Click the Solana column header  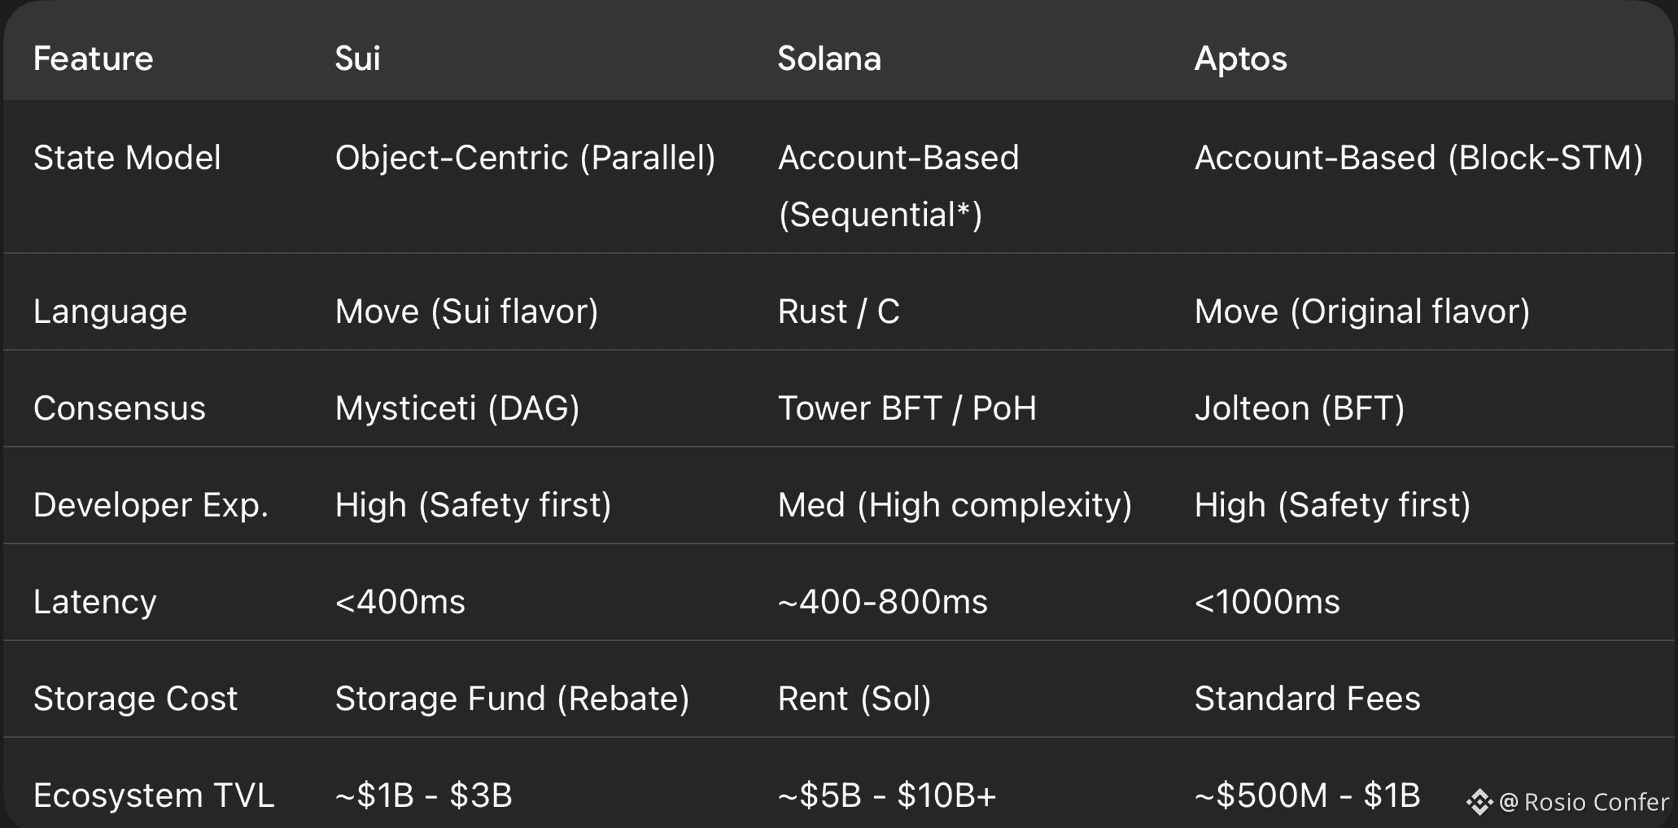tap(829, 59)
